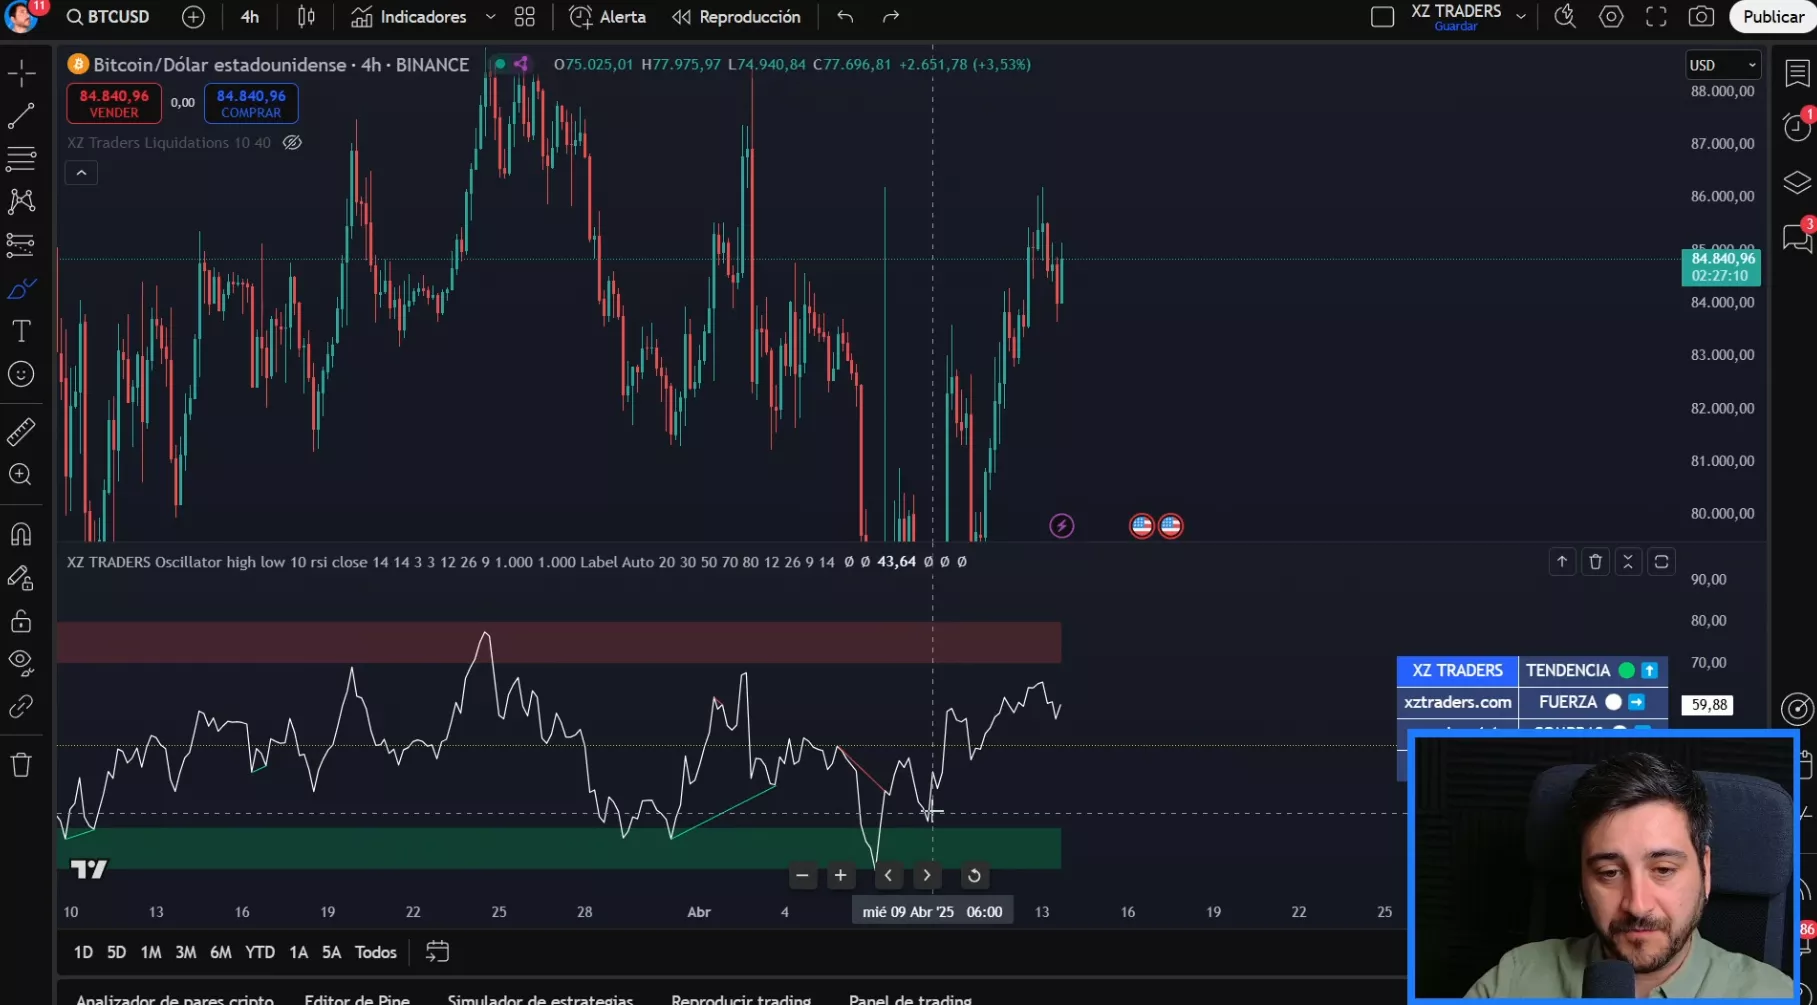Screen dimensions: 1817x1005
Task: Click the COMPRAR 84.840,96 button
Action: tap(251, 103)
